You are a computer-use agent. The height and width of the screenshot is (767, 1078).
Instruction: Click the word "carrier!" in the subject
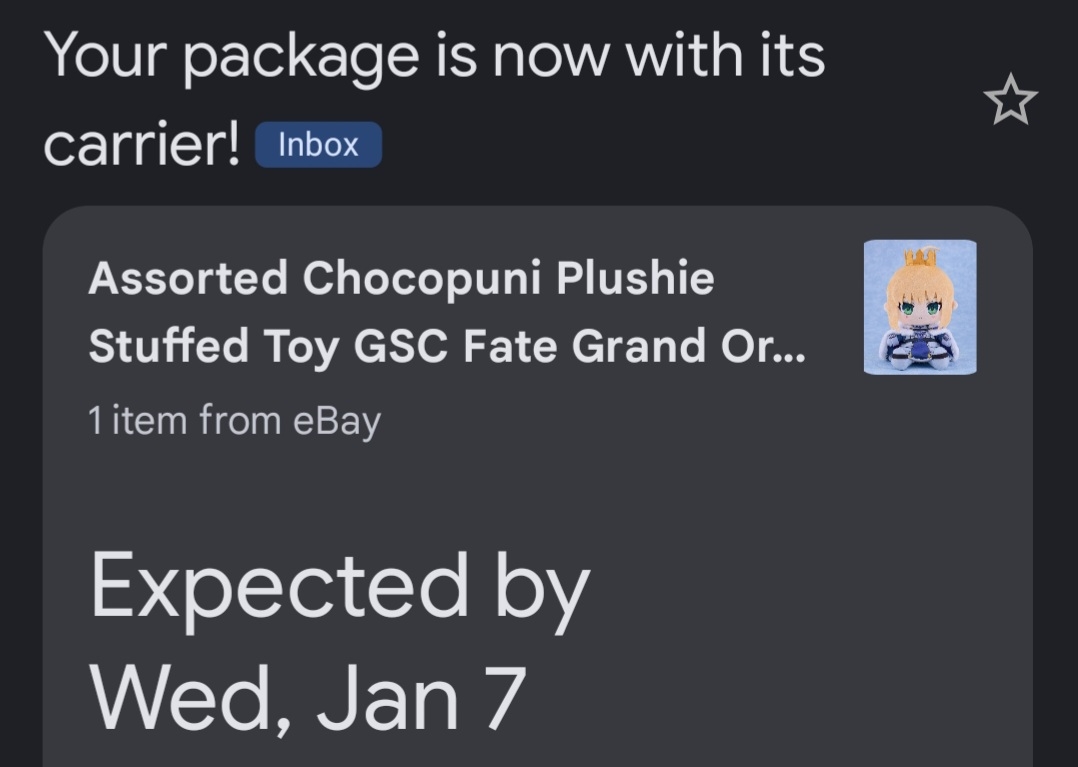142,145
